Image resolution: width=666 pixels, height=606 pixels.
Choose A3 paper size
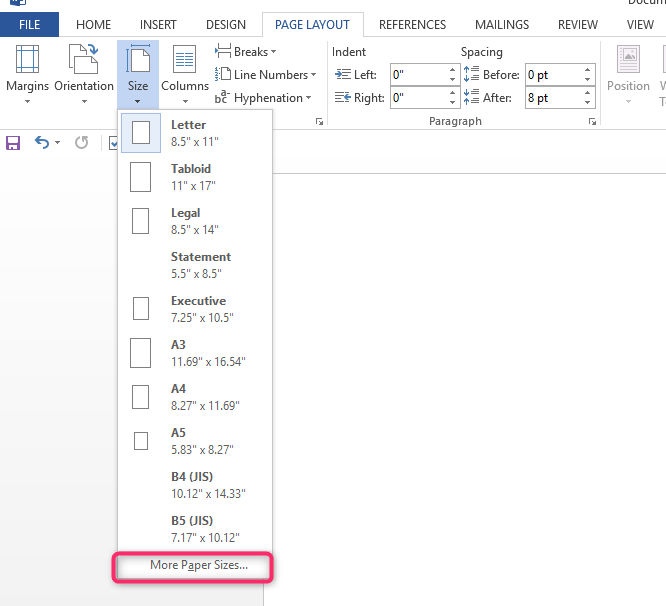[x=195, y=353]
